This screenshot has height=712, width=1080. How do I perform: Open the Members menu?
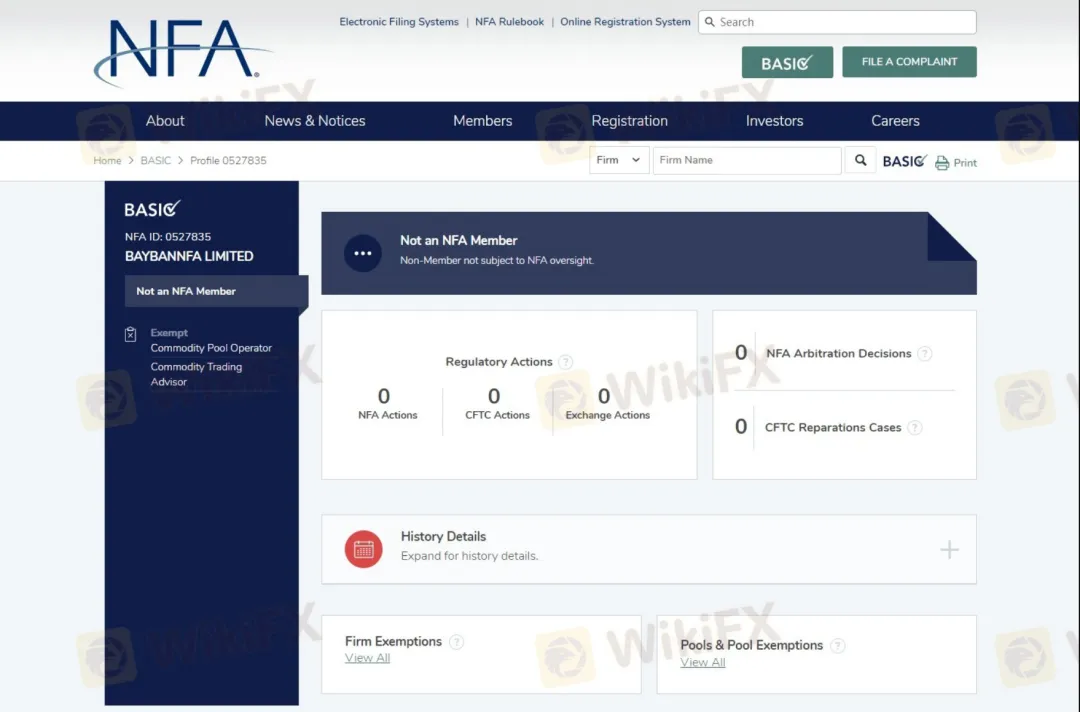pyautogui.click(x=483, y=121)
